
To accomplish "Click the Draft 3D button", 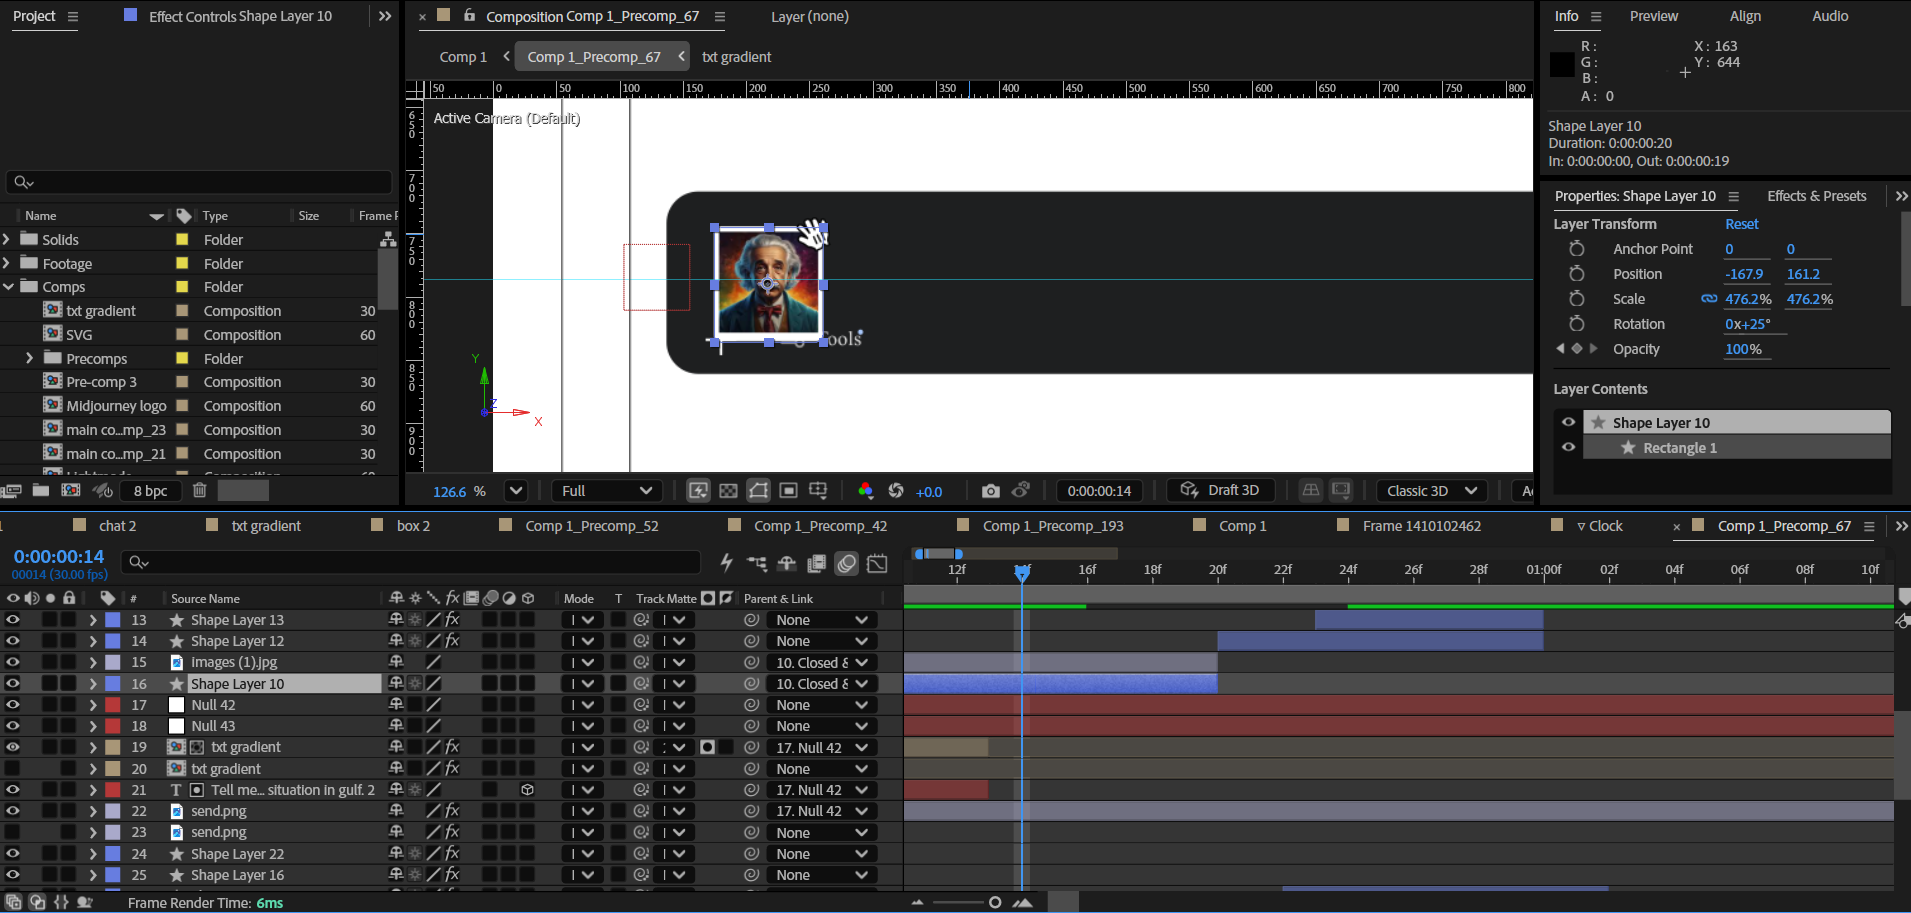I will click(1220, 491).
